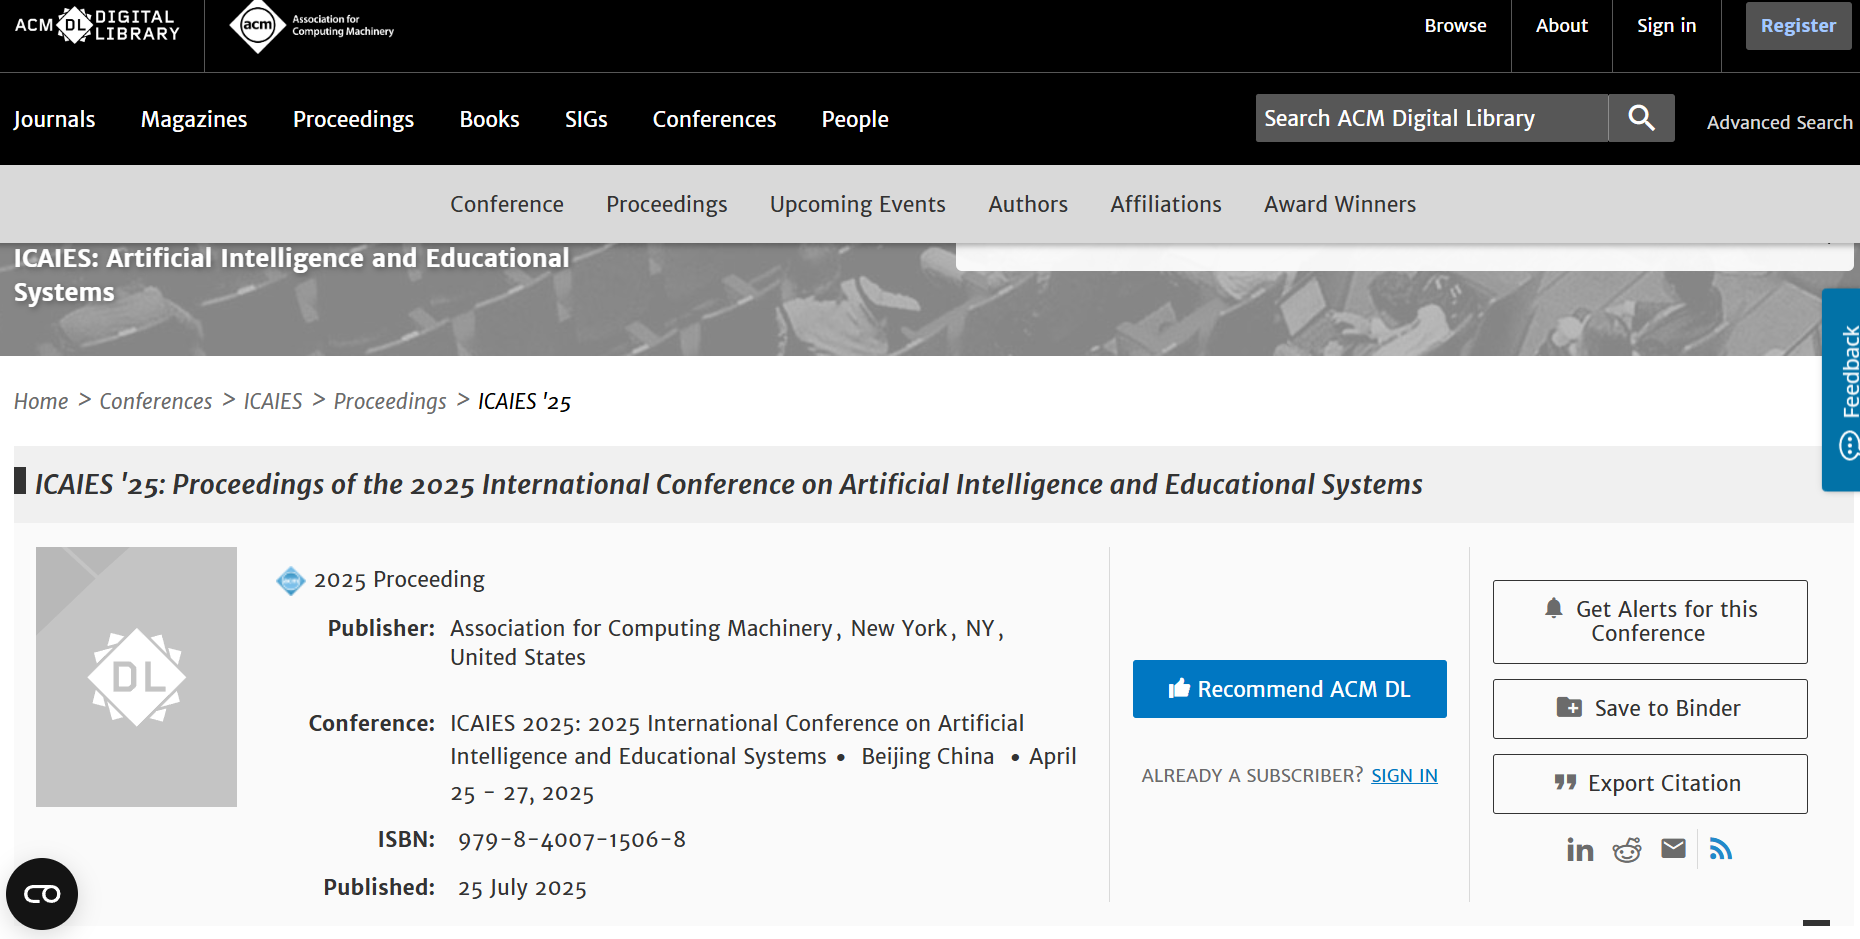The height and width of the screenshot is (939, 1860).
Task: Select Save to Binder
Action: (x=1650, y=709)
